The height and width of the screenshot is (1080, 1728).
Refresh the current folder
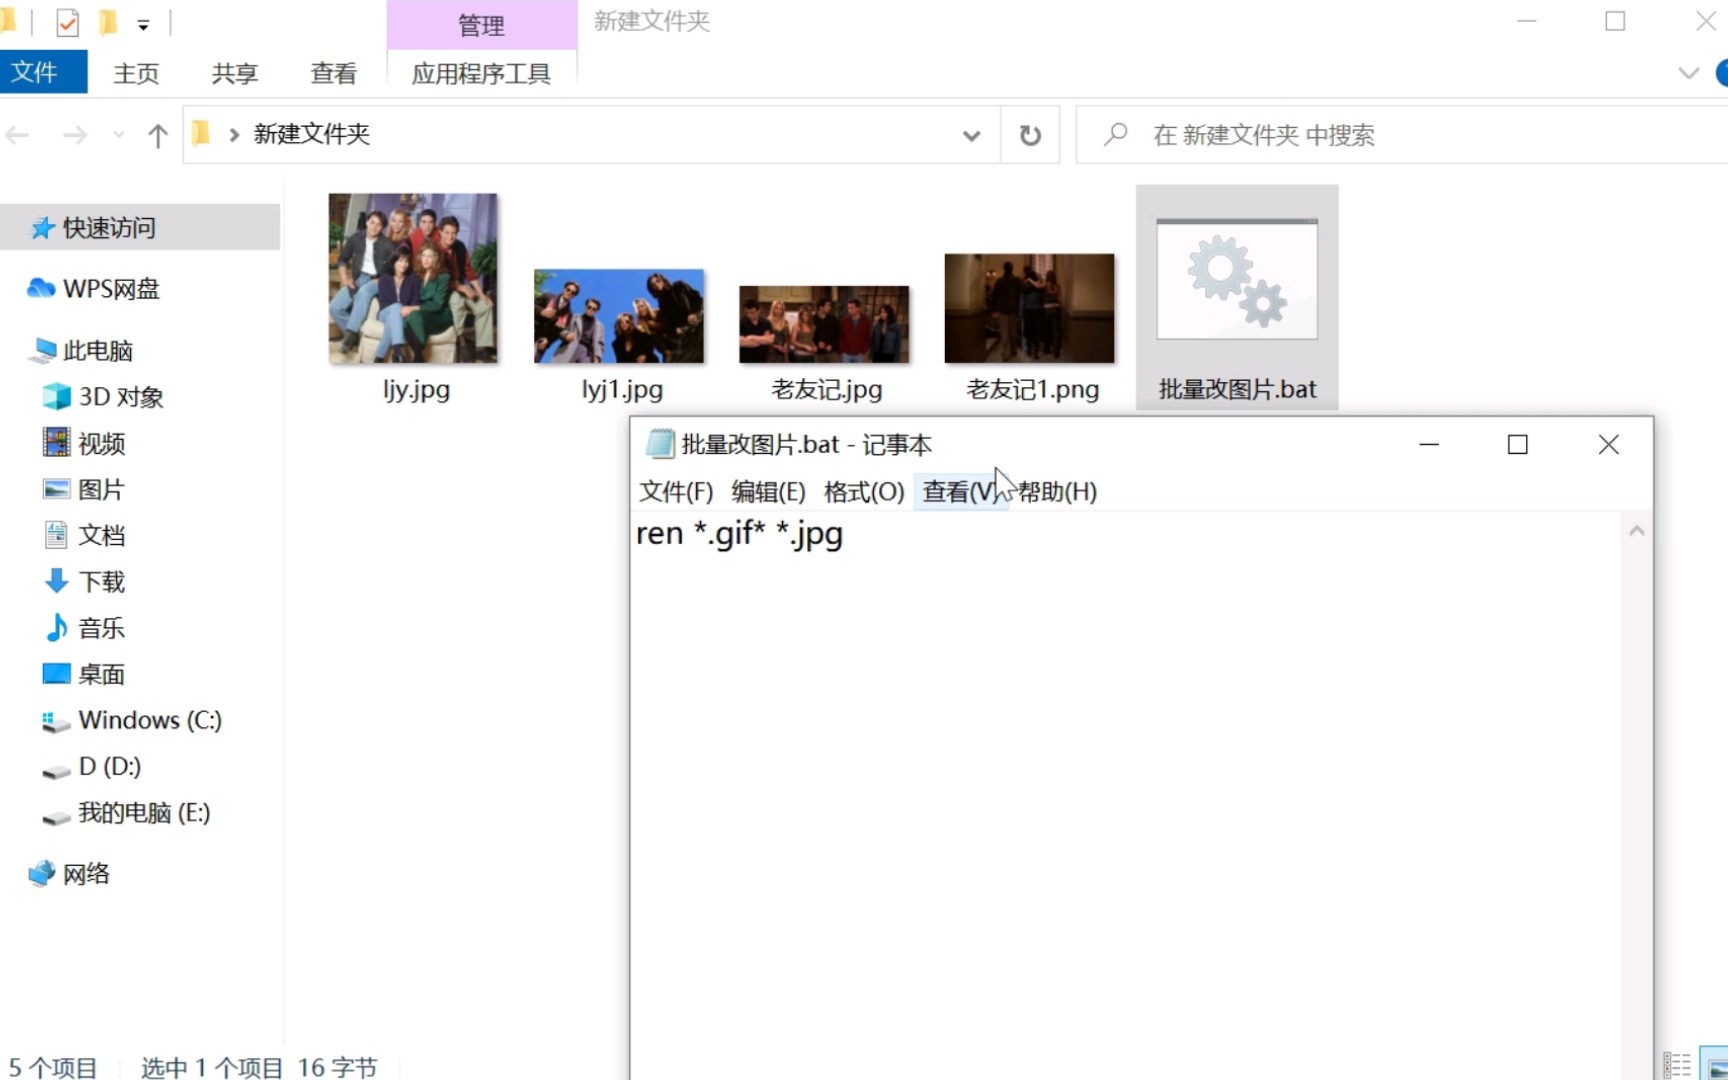1030,135
